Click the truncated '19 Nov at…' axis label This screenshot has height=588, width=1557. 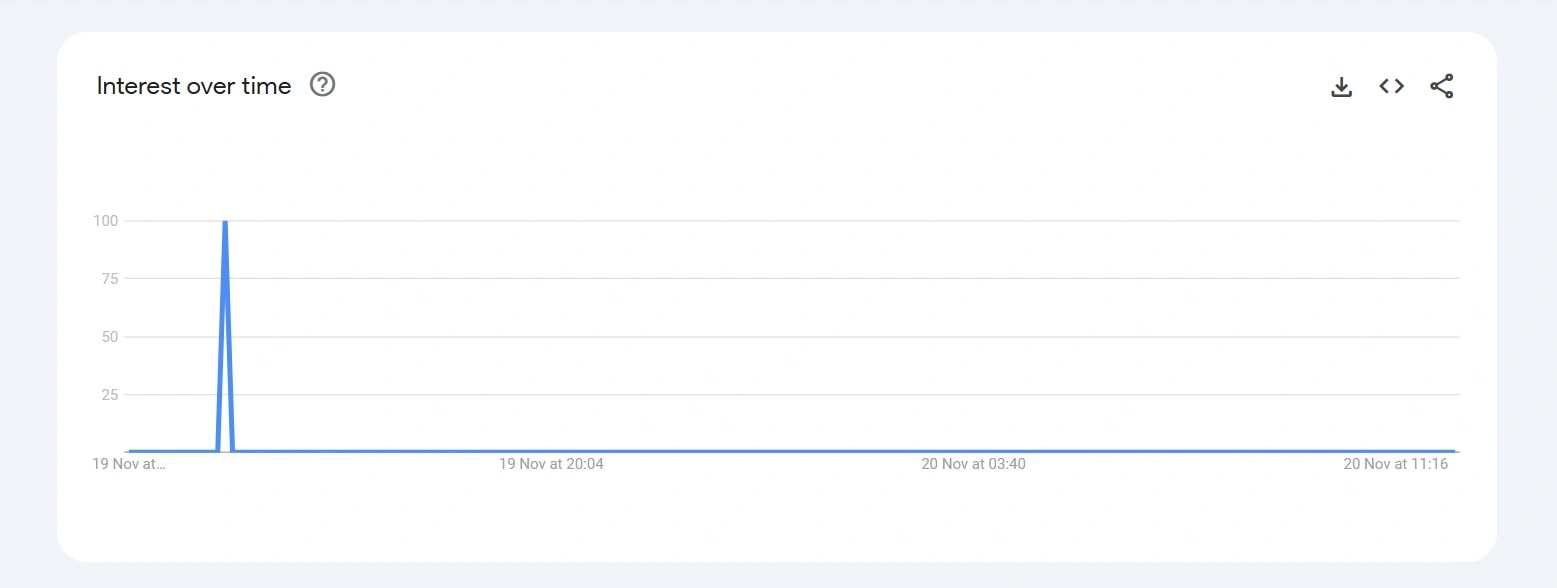pyautogui.click(x=128, y=464)
